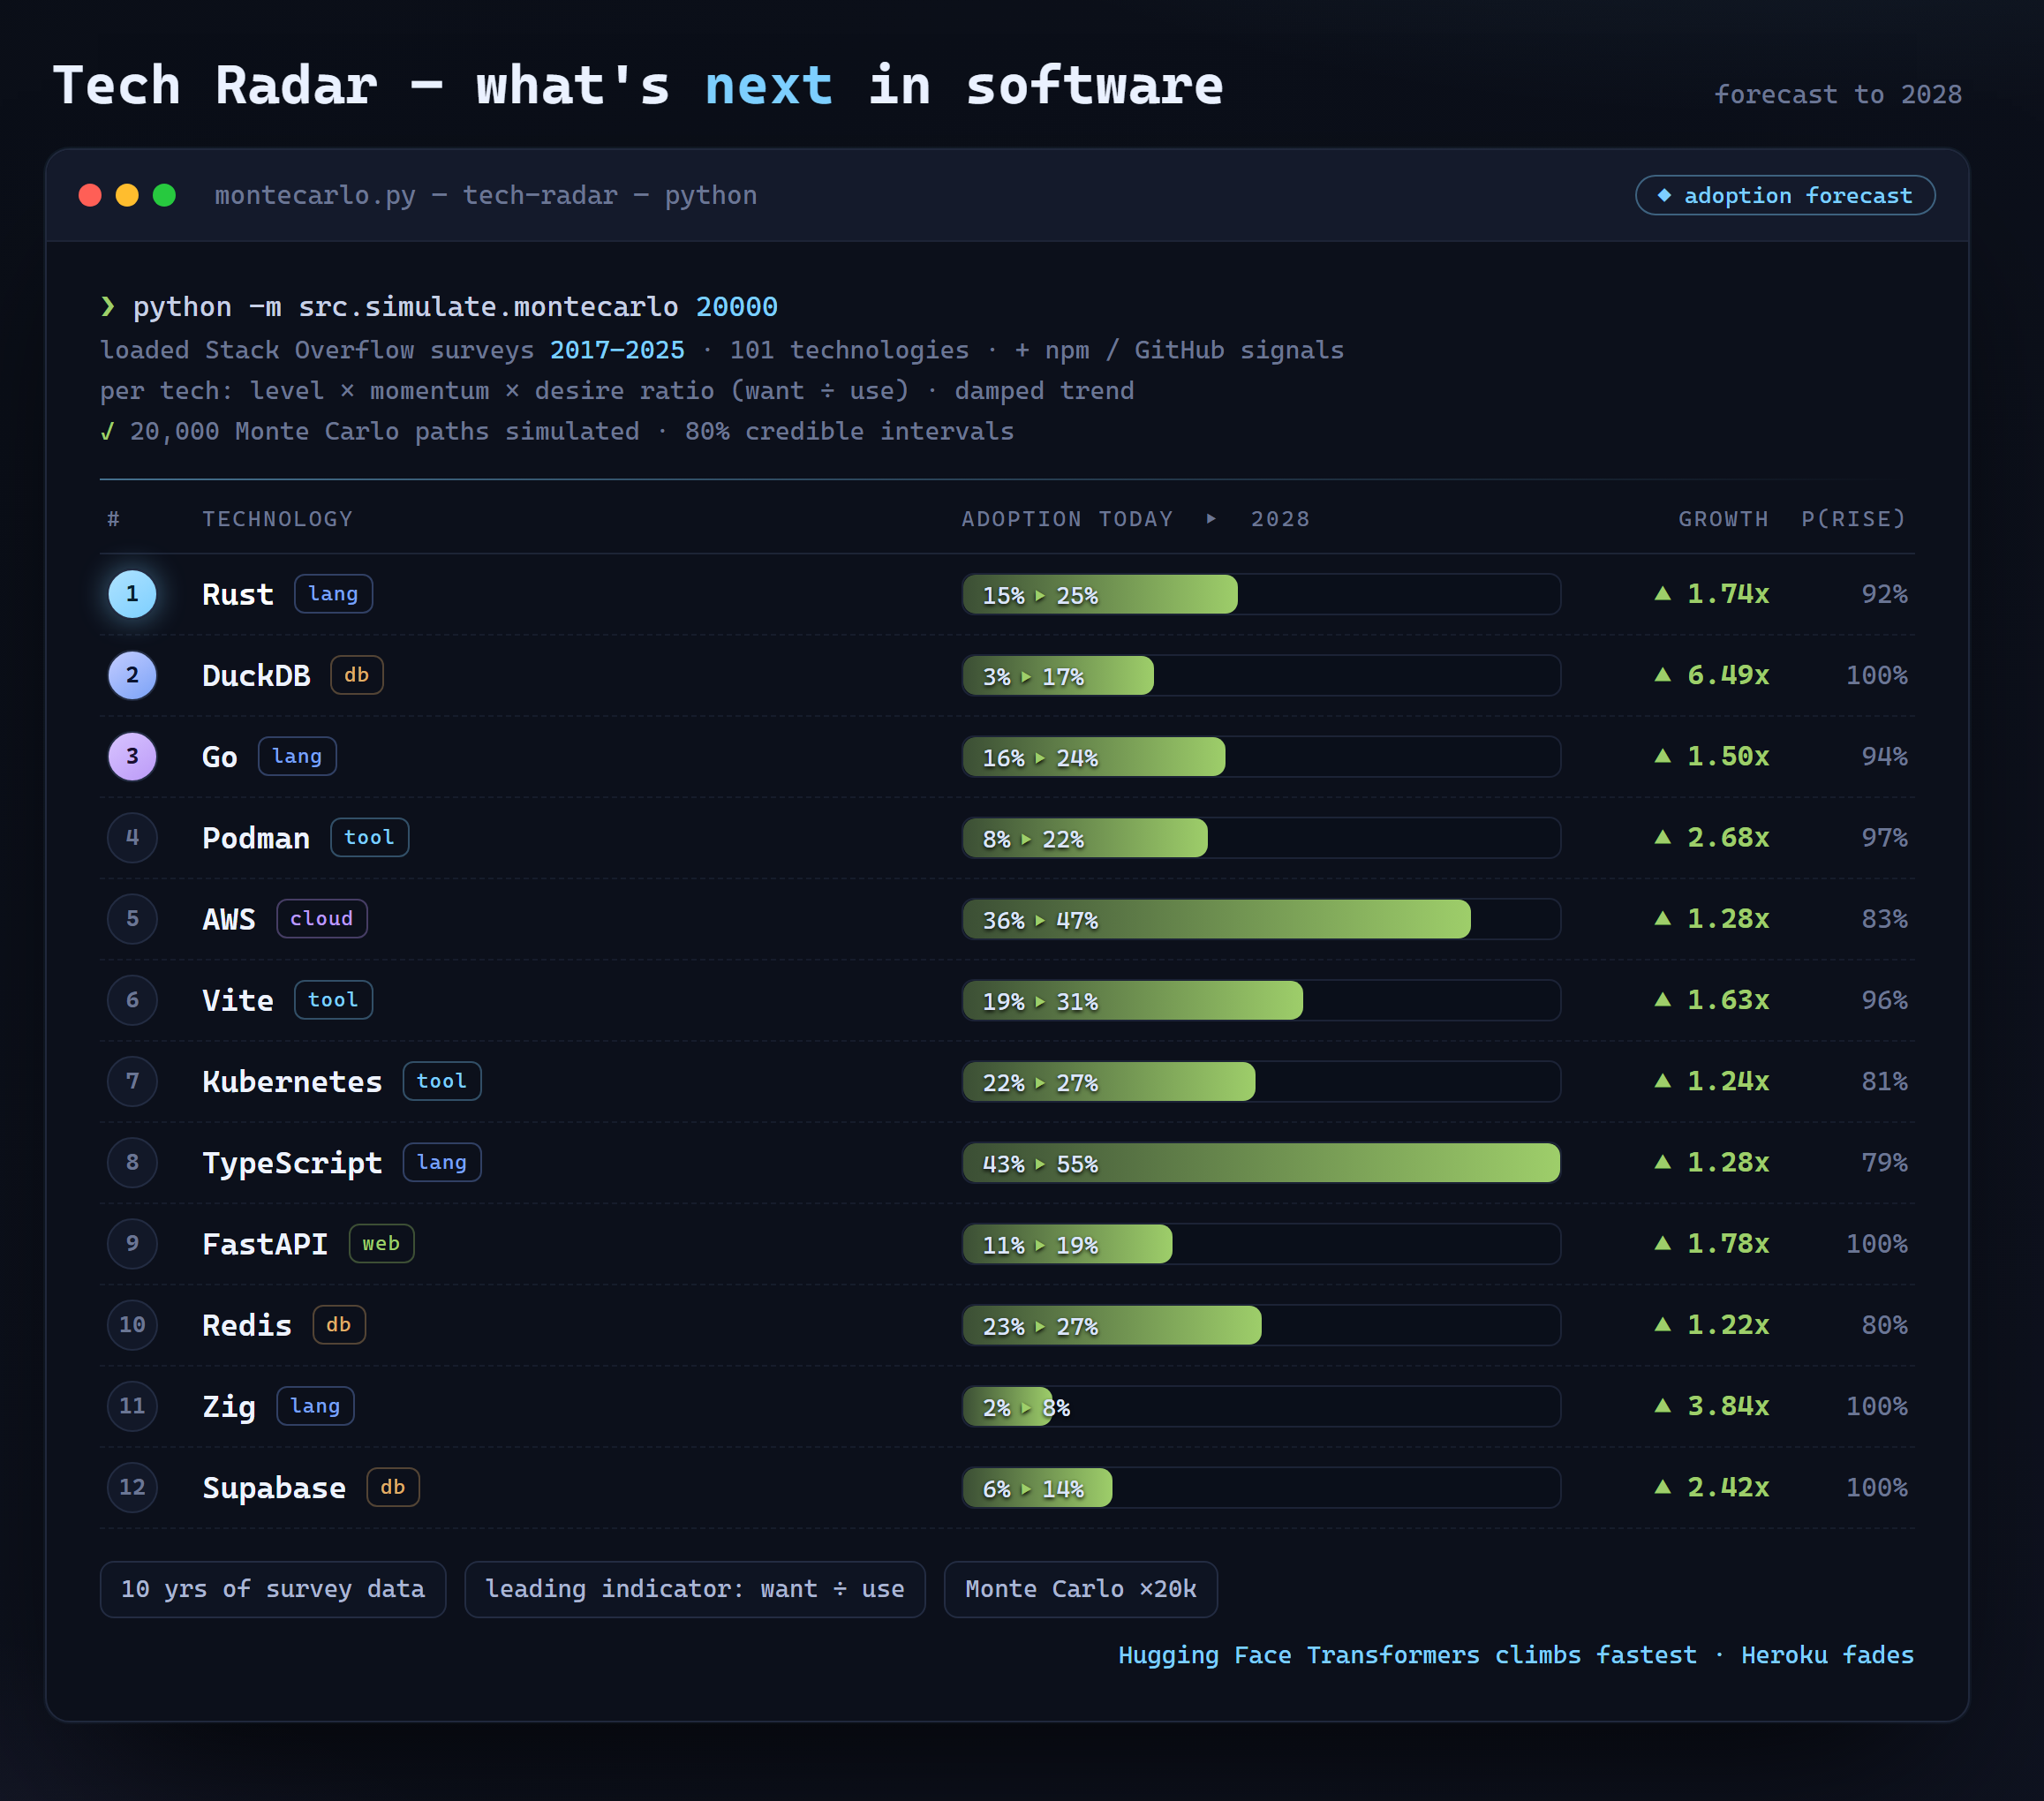
Task: Click the 'Monte Carlo ×20k' chip
Action: click(1081, 1589)
